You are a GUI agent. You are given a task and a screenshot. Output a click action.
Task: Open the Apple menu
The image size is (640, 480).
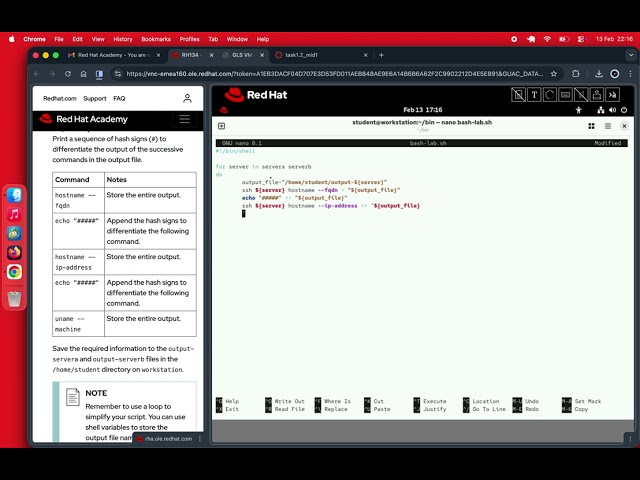pyautogui.click(x=12, y=39)
